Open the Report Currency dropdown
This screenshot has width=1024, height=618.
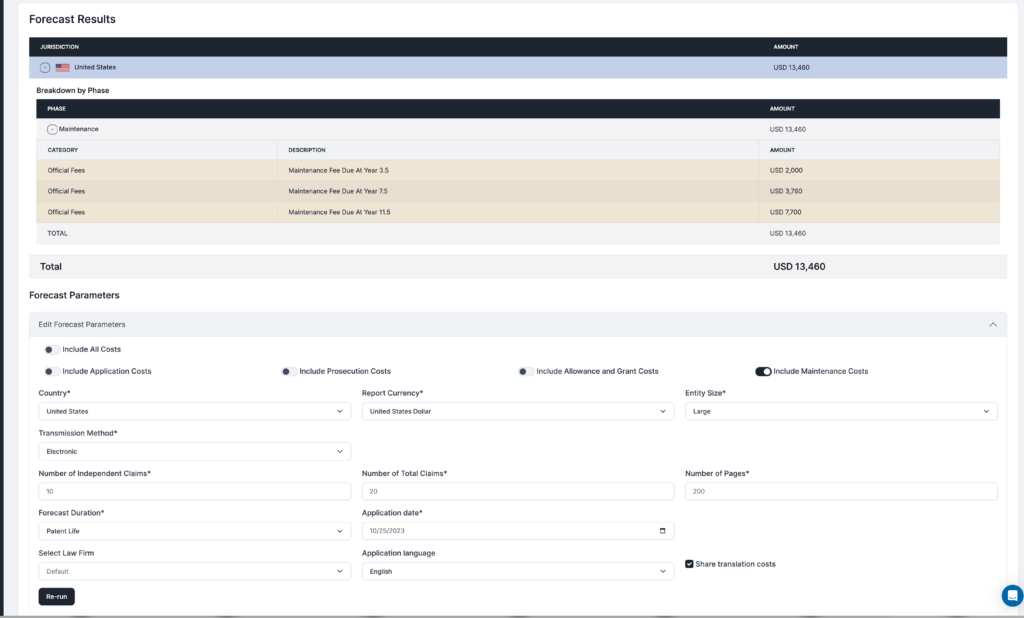(x=518, y=412)
